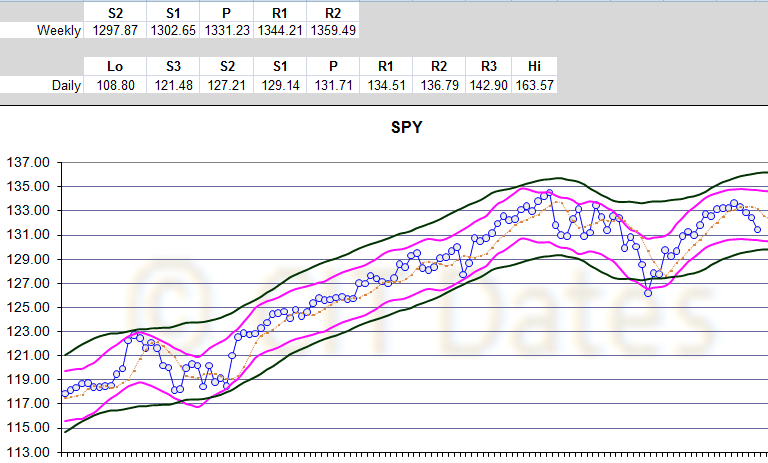The width and height of the screenshot is (768, 463).
Task: Select the Daily S2 value 127.21
Action: click(227, 85)
